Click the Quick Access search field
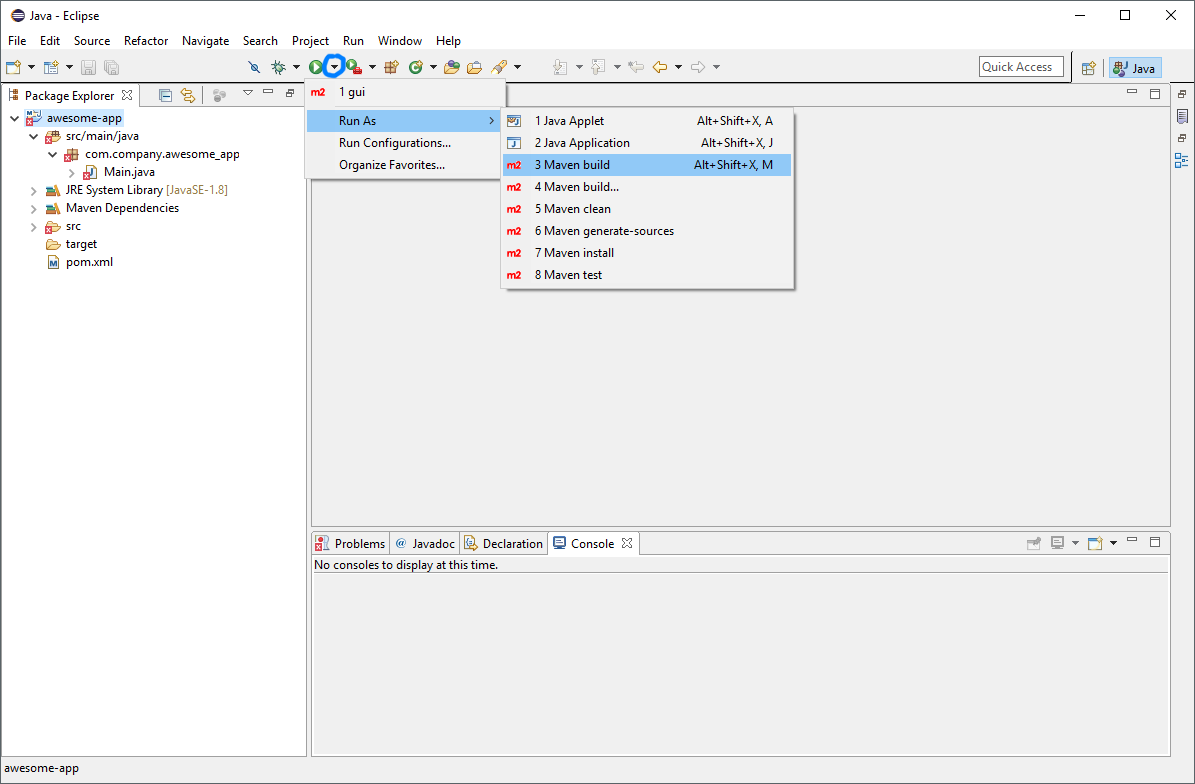The image size is (1195, 784). [x=1020, y=67]
